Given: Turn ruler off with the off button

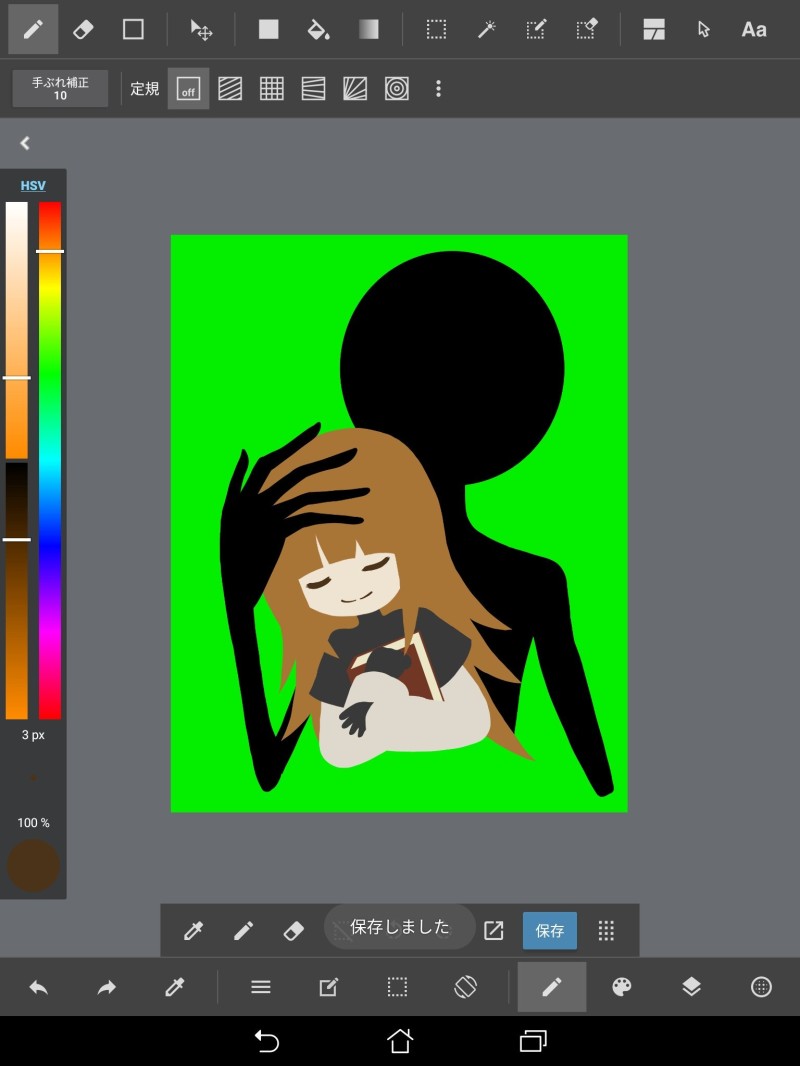Looking at the screenshot, I should pos(188,88).
